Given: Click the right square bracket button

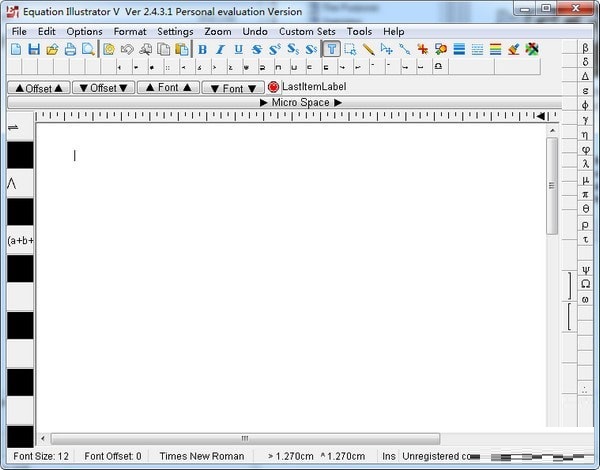Looking at the screenshot, I should click(x=569, y=286).
